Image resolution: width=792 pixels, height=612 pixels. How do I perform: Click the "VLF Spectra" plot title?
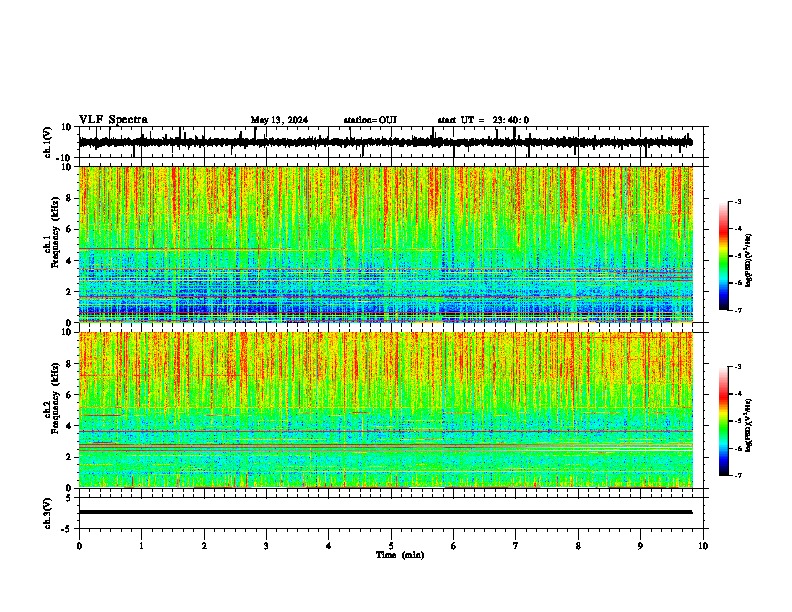tap(113, 120)
